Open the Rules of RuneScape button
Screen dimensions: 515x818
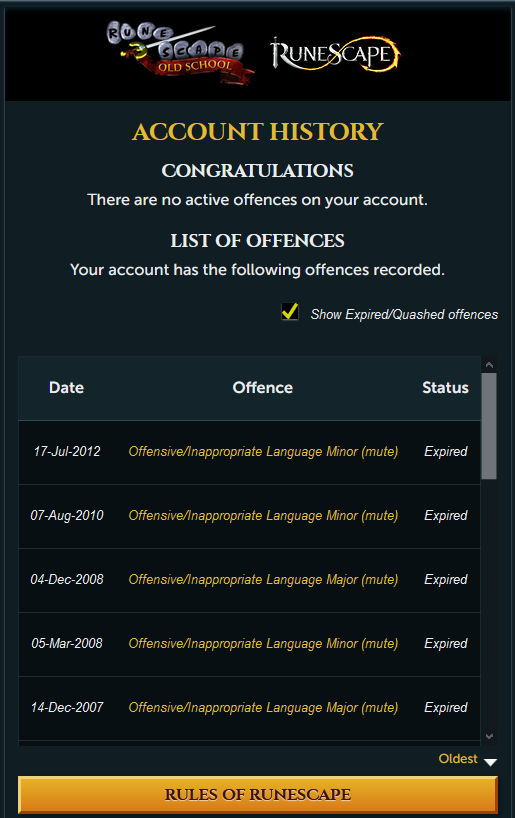click(258, 795)
